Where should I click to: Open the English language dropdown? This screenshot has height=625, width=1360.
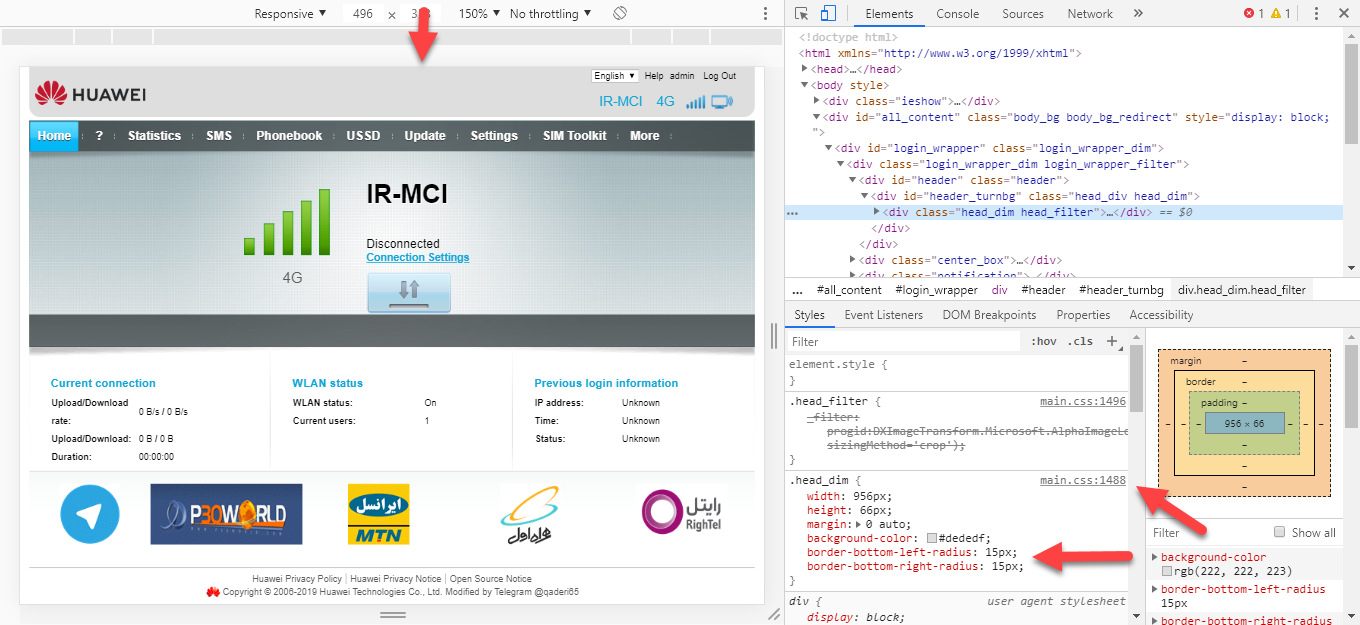[x=615, y=76]
